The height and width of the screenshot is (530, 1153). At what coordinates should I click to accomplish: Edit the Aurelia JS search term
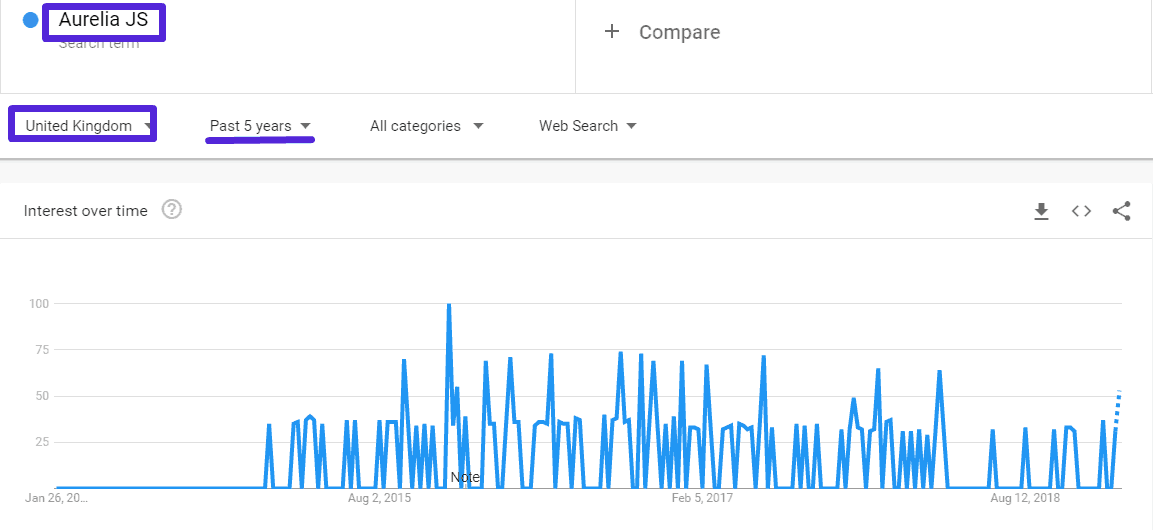(103, 20)
